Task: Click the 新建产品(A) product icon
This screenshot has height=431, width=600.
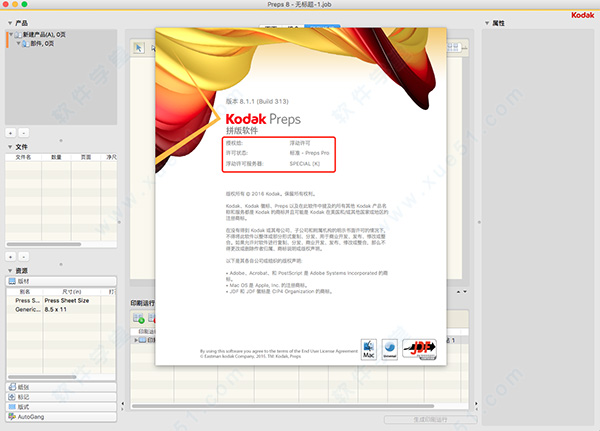Action: click(x=18, y=35)
